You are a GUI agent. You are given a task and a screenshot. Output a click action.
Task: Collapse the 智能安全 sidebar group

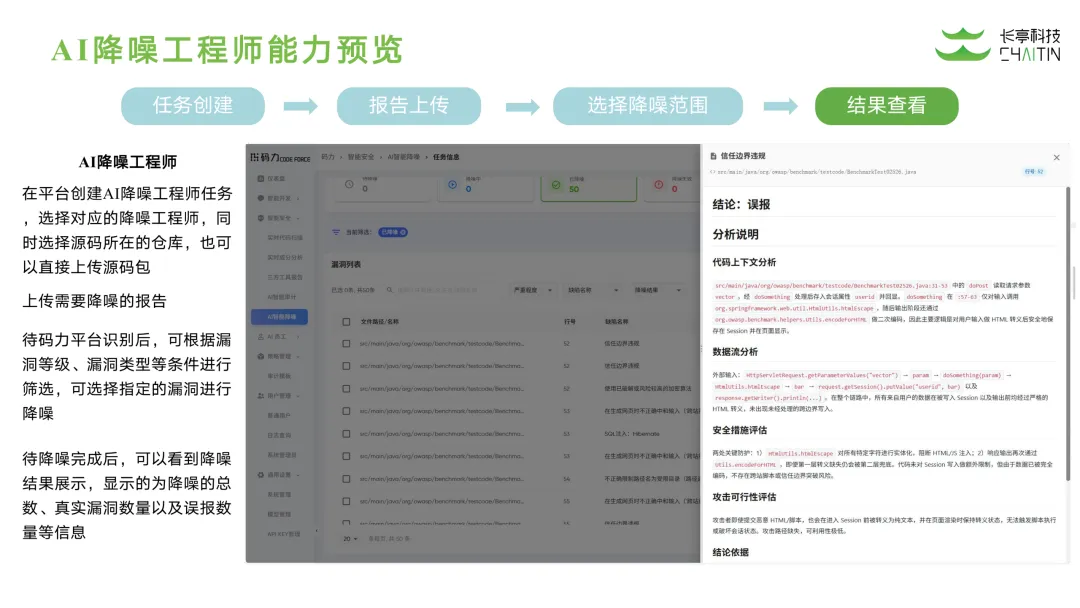[x=298, y=218]
